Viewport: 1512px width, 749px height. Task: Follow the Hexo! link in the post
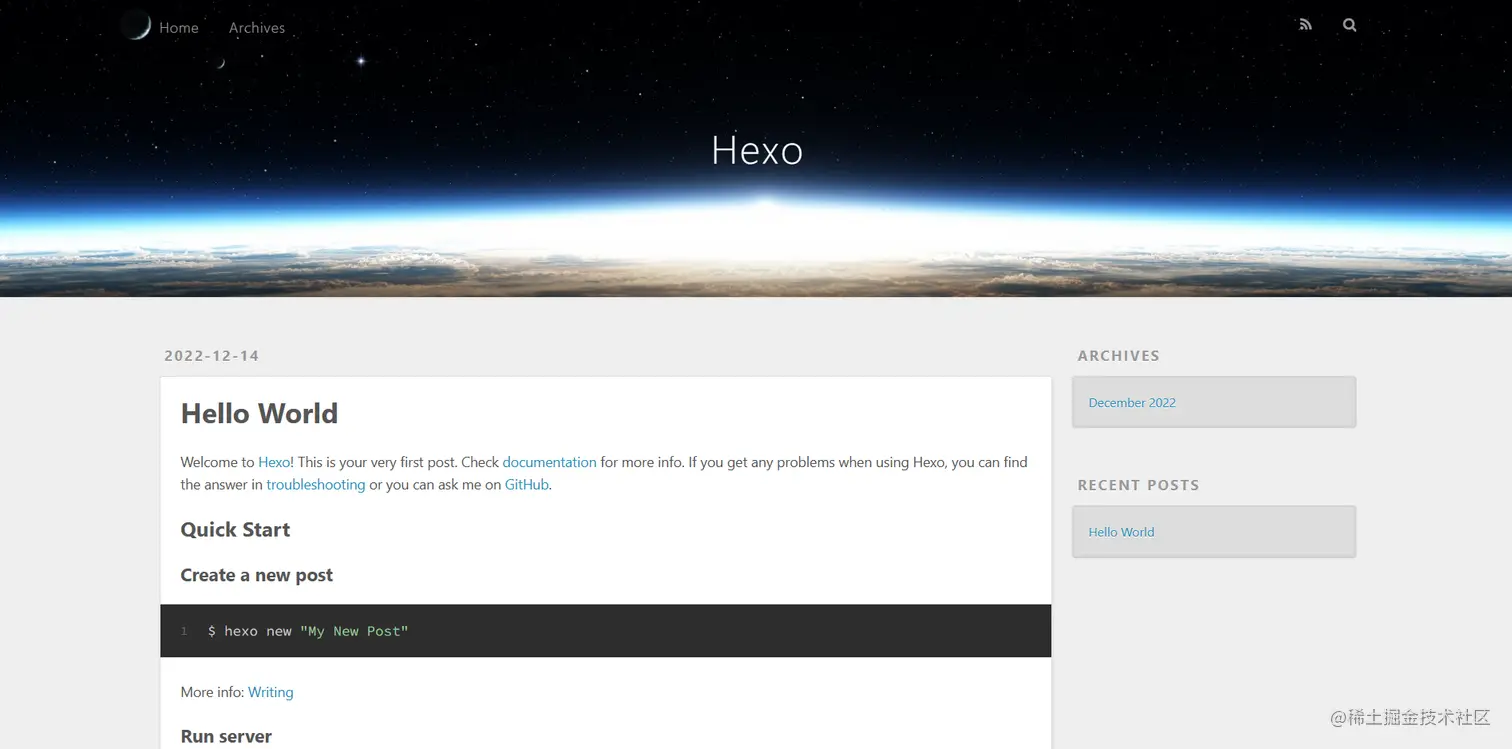276,462
